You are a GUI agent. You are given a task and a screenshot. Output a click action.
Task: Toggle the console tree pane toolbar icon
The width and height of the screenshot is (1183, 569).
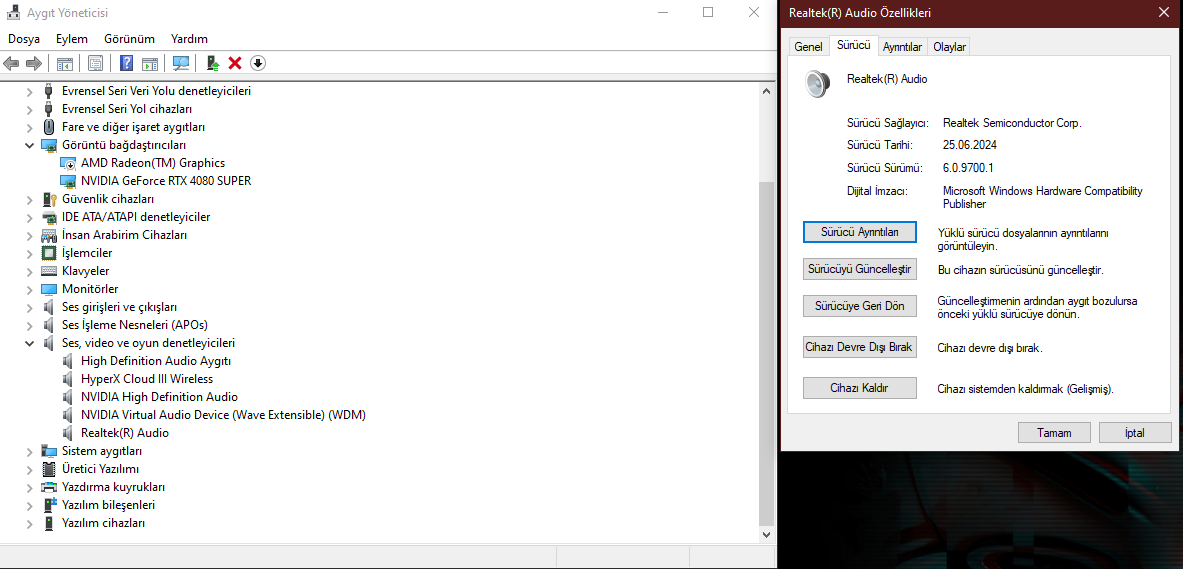(66, 63)
